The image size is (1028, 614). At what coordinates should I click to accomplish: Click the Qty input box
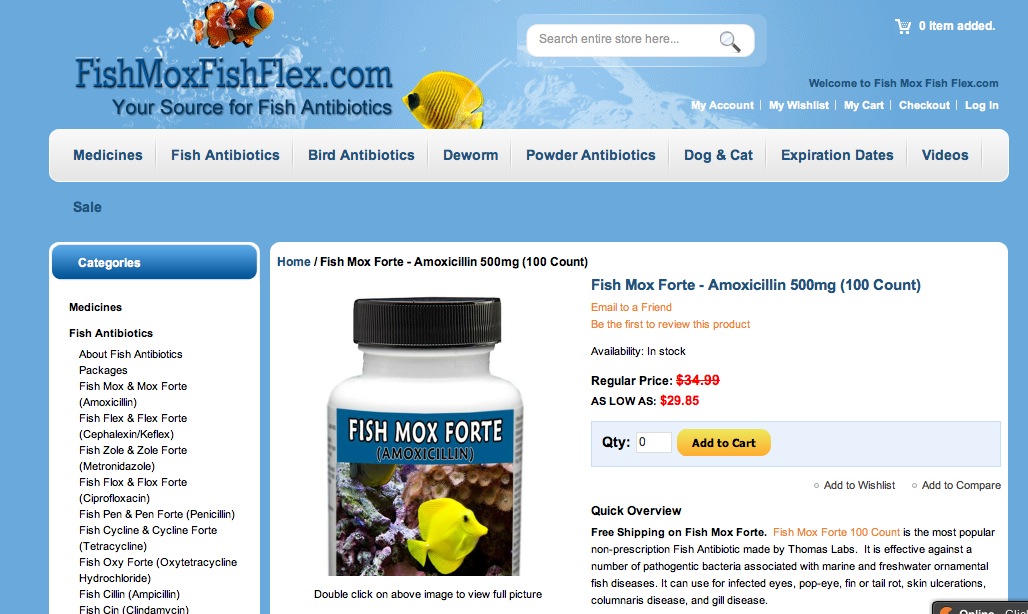653,442
